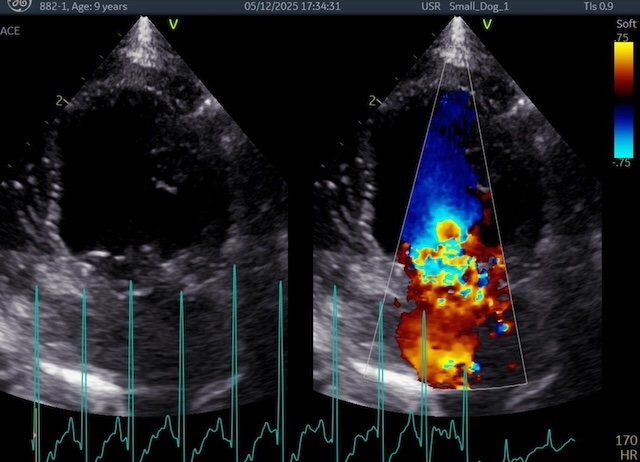Click depth marker 2 on the left image
This screenshot has width=640, height=462.
(58, 100)
